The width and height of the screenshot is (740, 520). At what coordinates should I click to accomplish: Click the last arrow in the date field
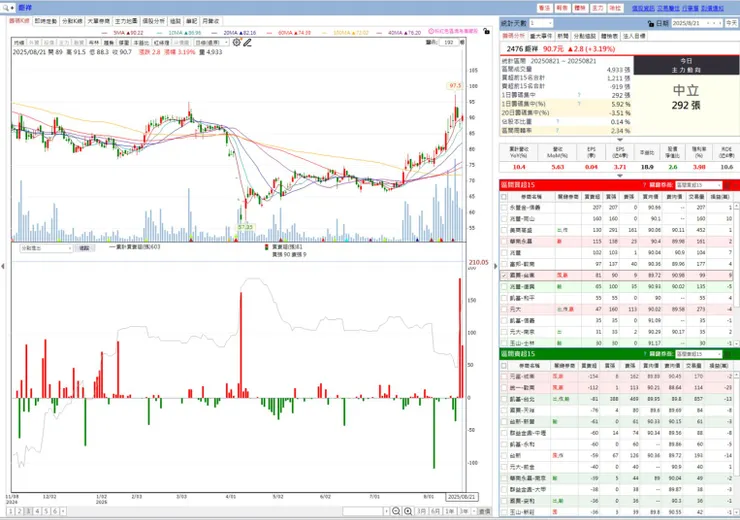(720, 23)
